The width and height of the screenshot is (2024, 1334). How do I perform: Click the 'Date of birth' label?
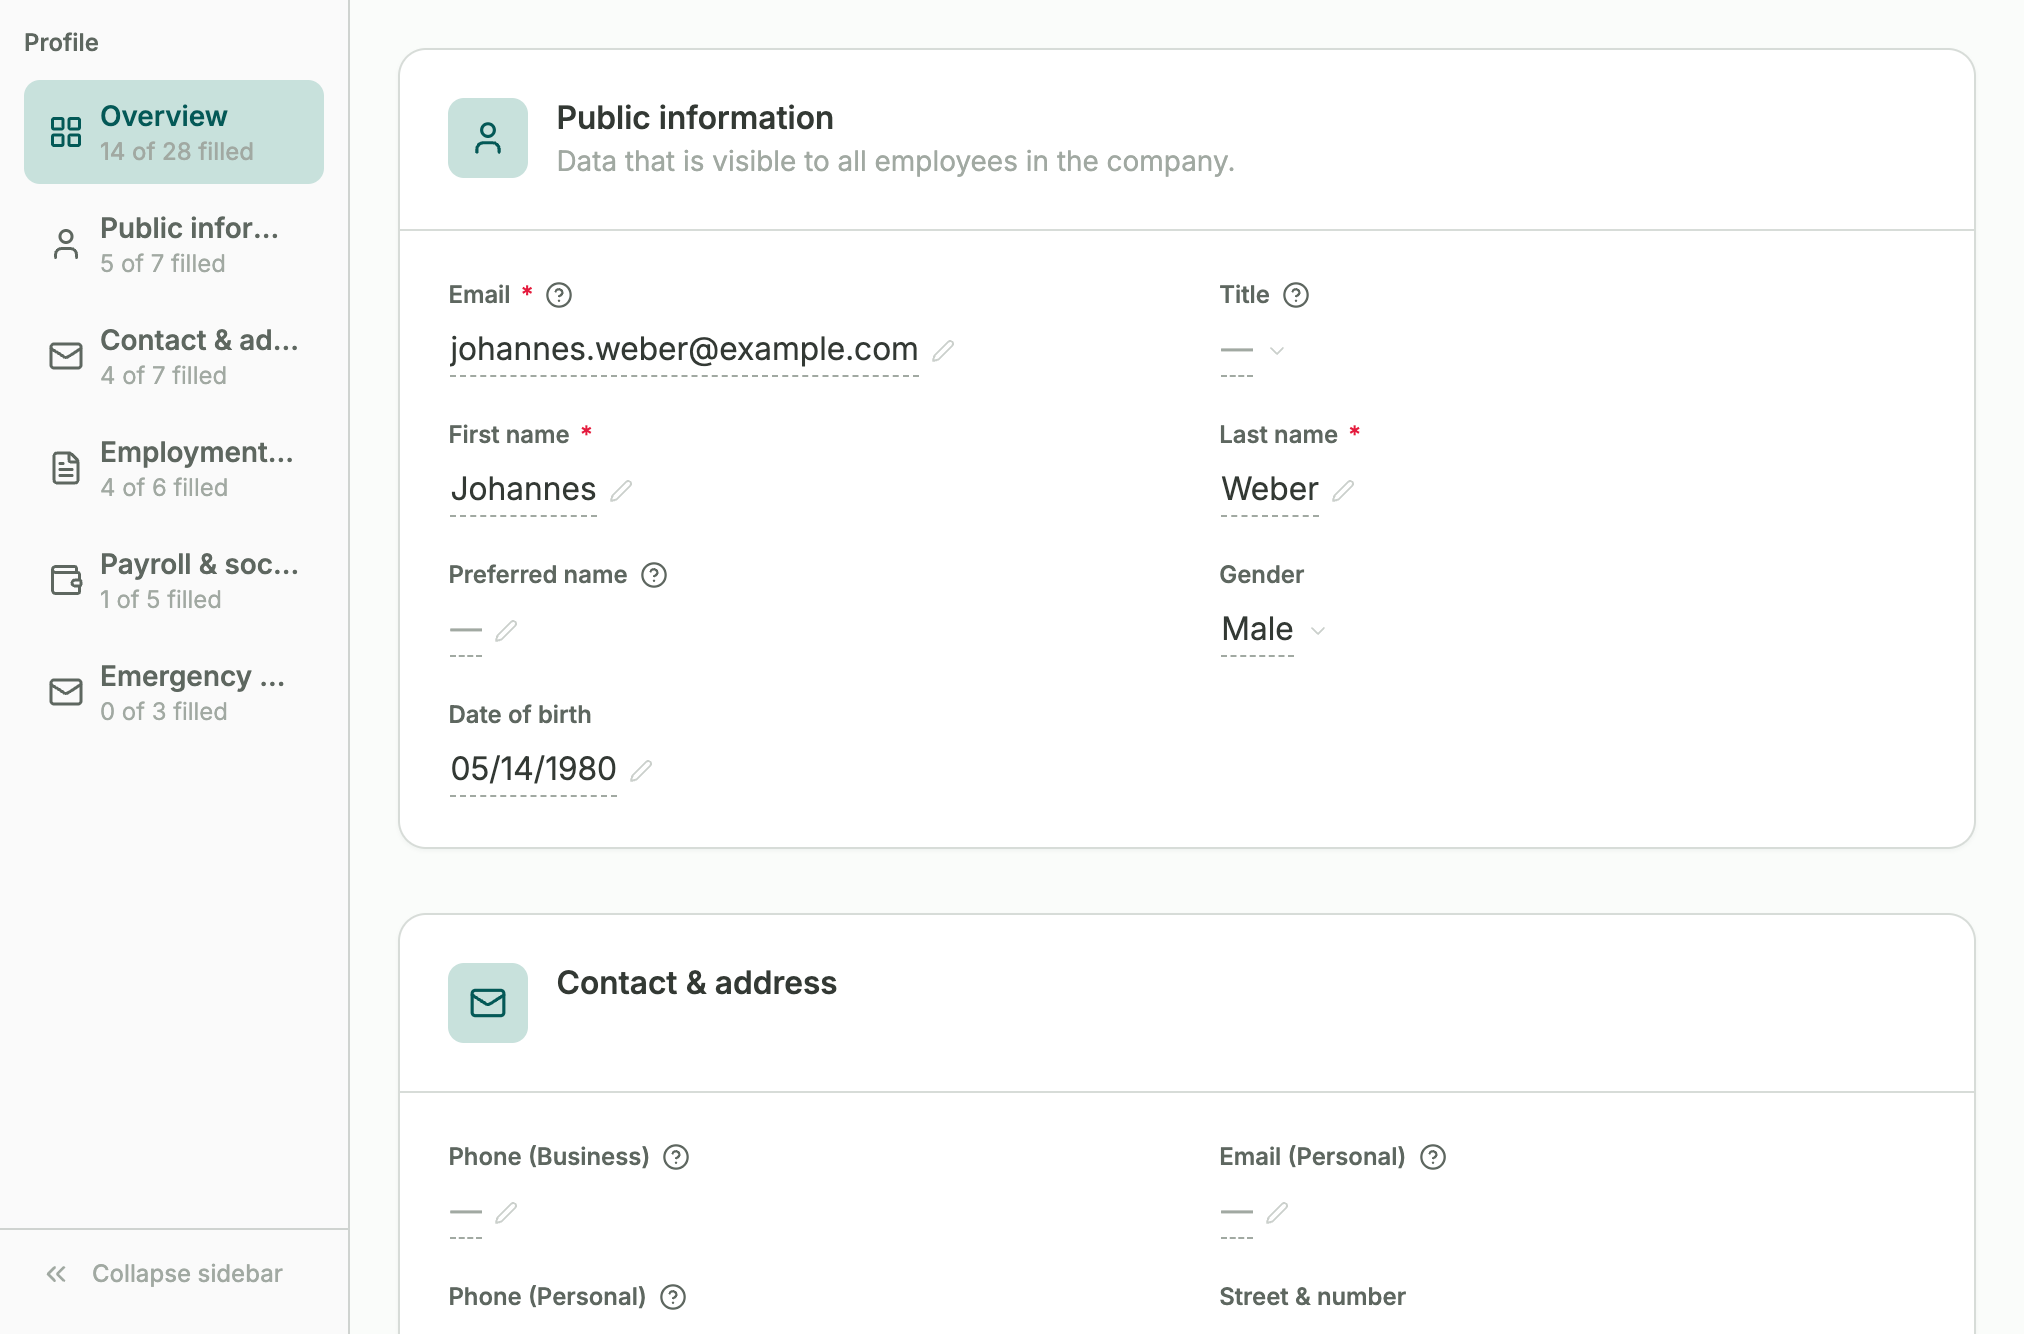[x=520, y=715]
